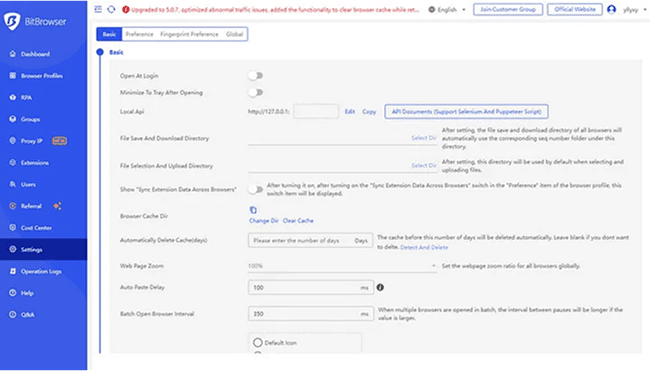Select the Default Icon radio button

258,343
